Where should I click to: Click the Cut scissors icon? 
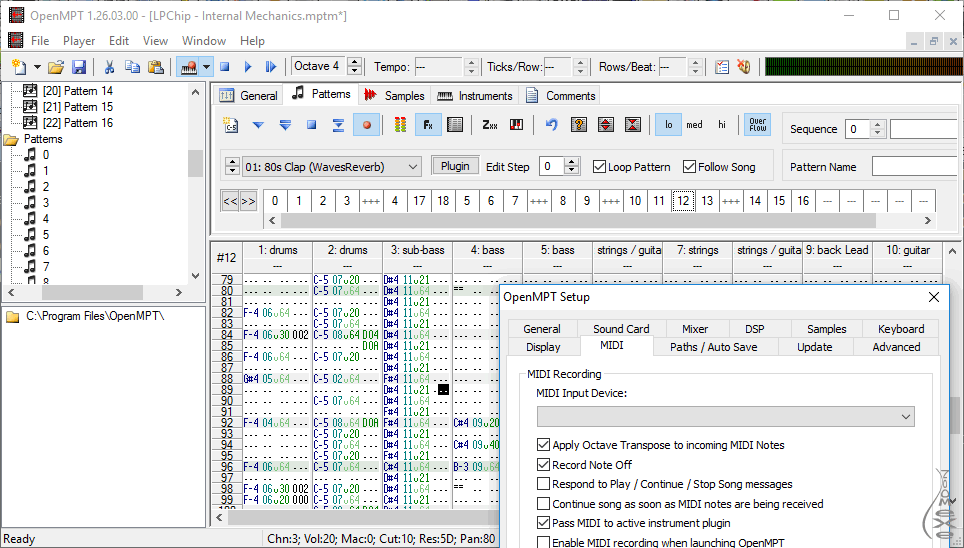pos(109,66)
